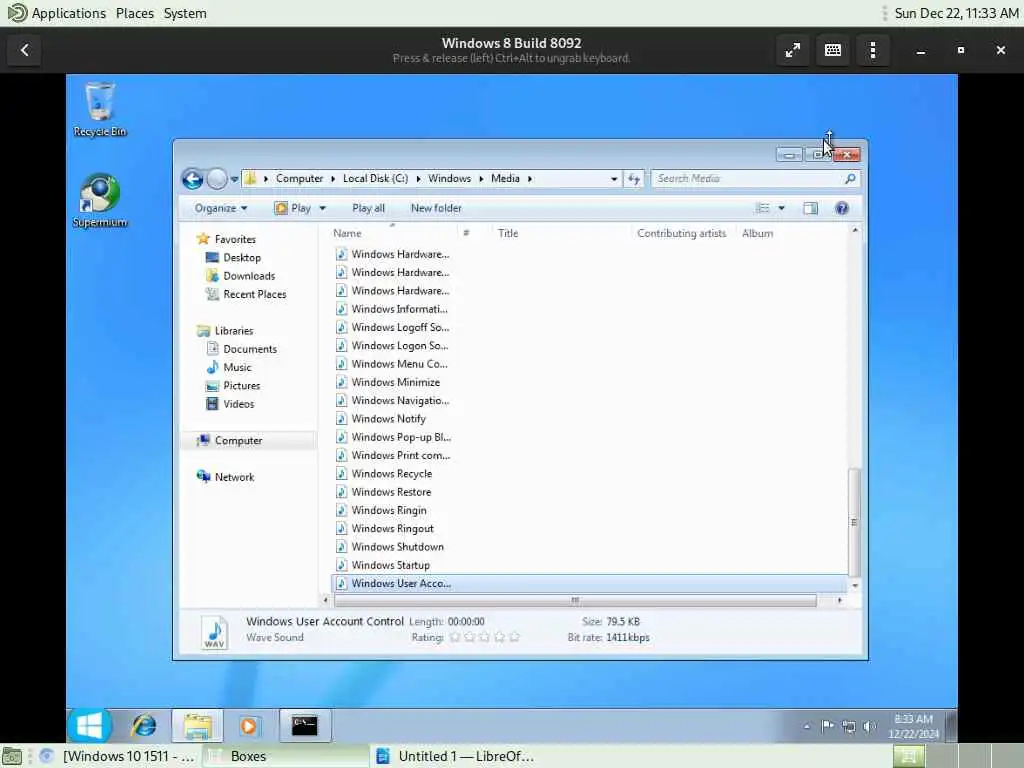Click the search magnifier icon
The image size is (1024, 768).
pyautogui.click(x=850, y=179)
